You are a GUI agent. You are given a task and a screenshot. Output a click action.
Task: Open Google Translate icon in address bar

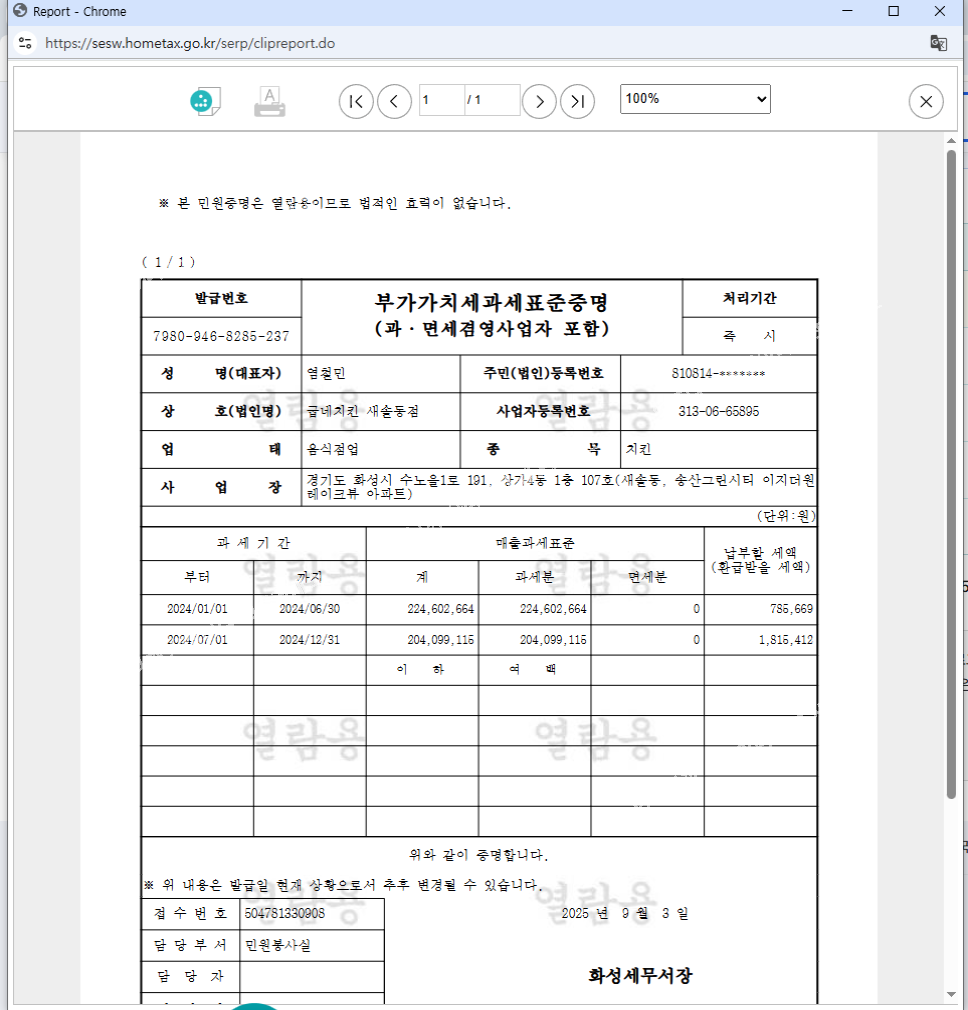[938, 43]
